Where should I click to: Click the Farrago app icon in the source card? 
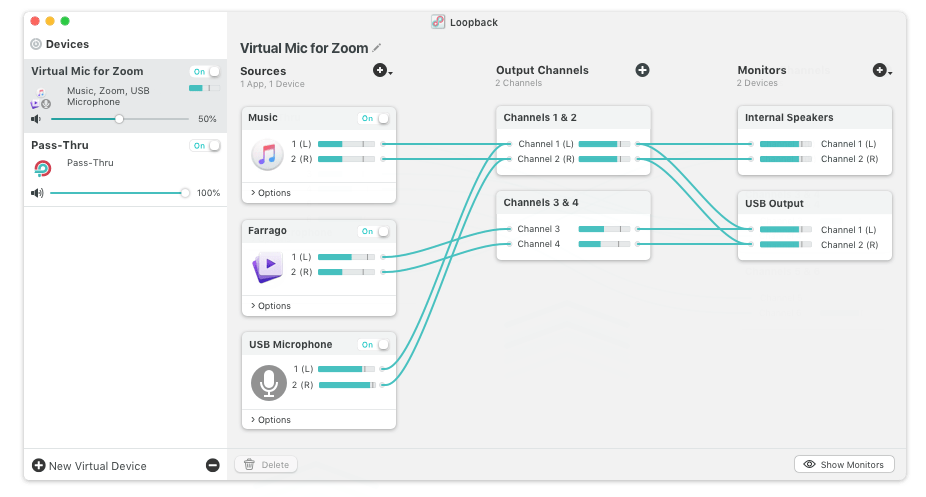(x=268, y=267)
